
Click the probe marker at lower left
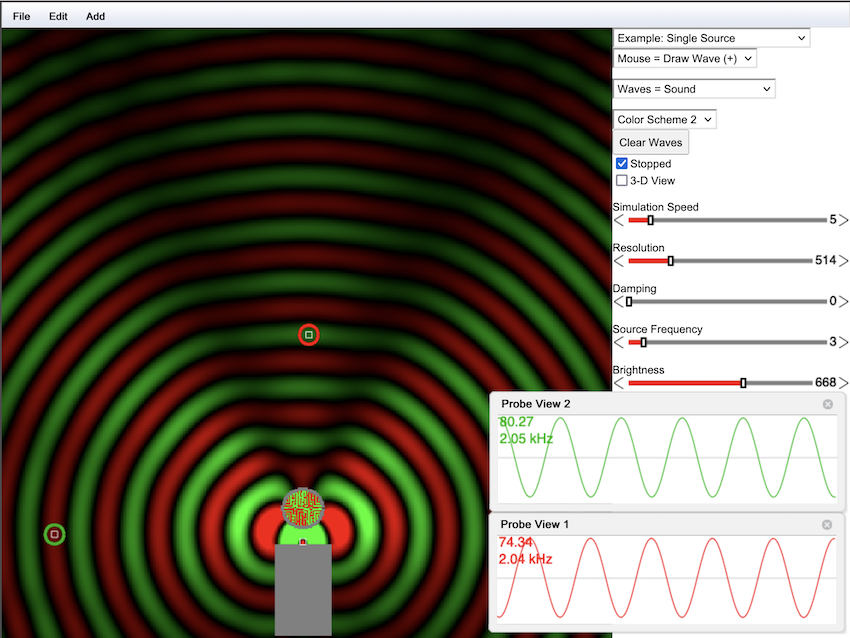tap(55, 535)
